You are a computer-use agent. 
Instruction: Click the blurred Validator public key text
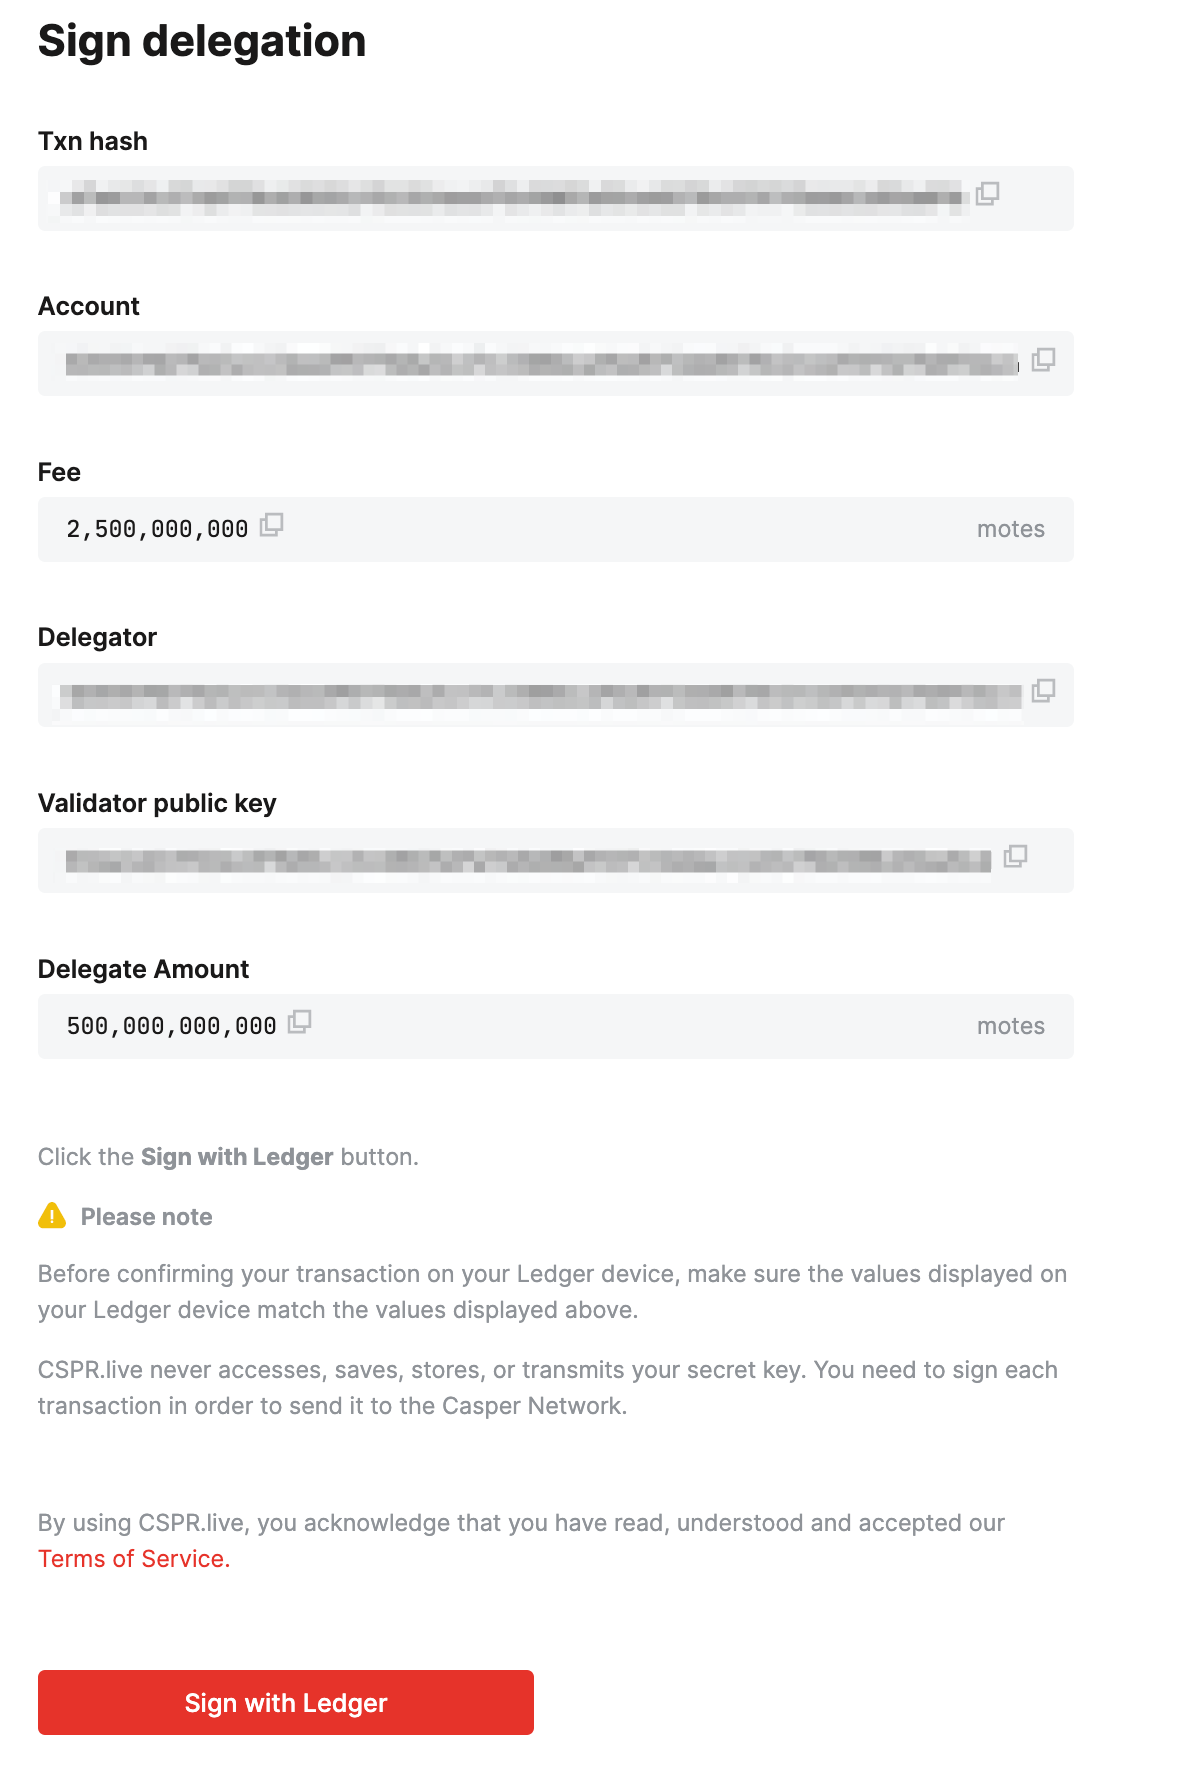click(528, 860)
